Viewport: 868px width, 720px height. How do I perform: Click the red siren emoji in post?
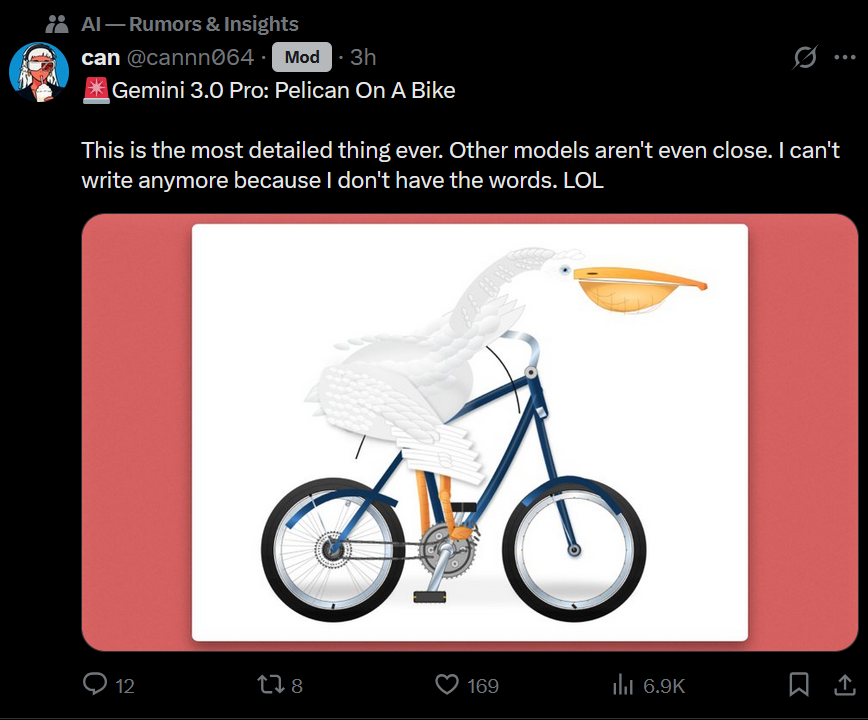[x=96, y=91]
